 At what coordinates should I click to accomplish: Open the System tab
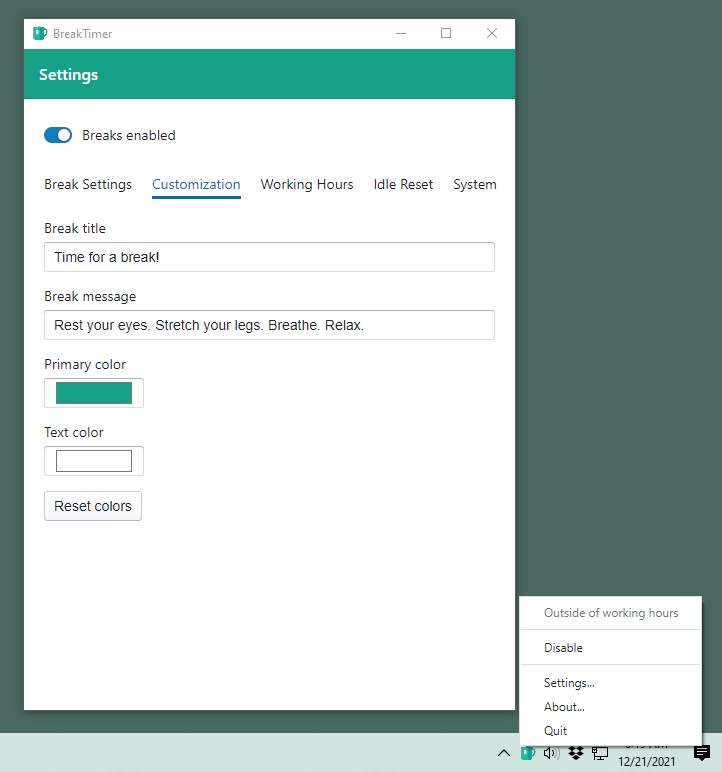(474, 185)
